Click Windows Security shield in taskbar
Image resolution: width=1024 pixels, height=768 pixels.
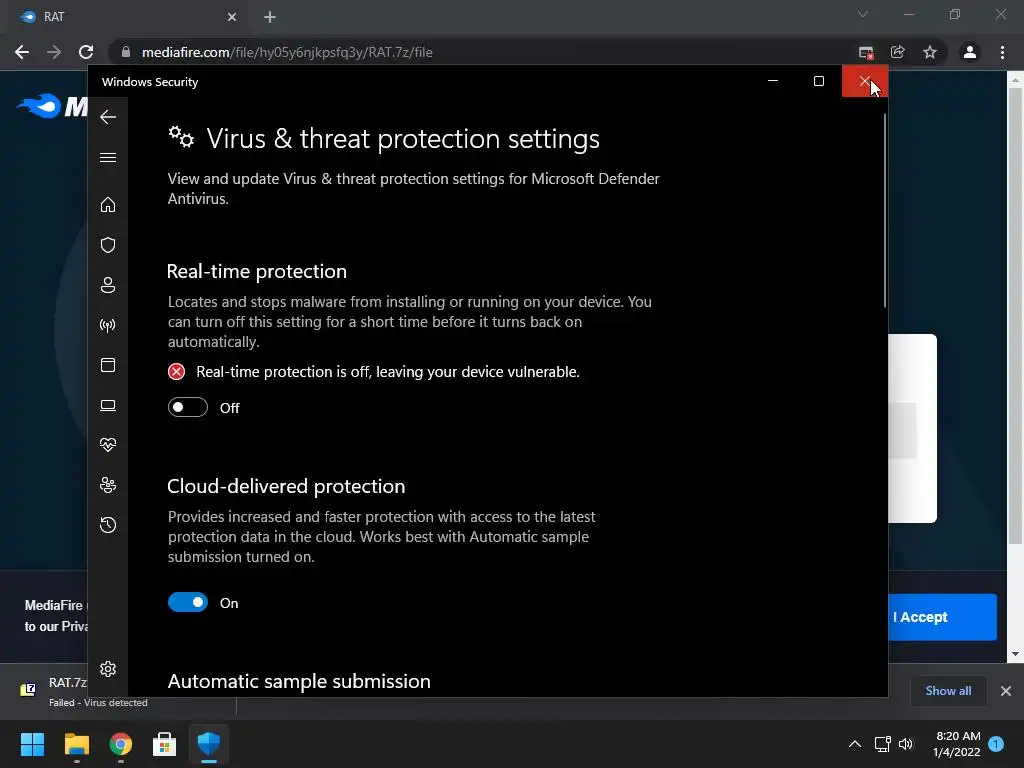pyautogui.click(x=209, y=744)
